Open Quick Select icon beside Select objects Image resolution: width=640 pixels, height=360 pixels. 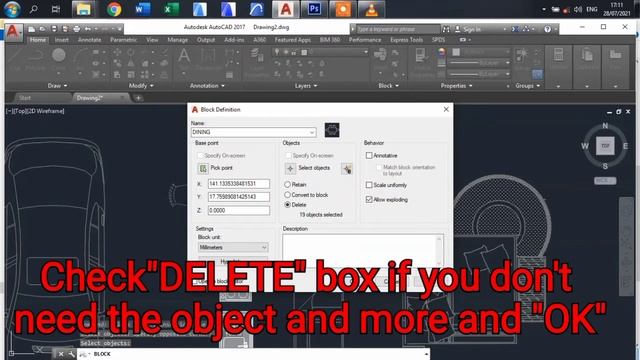point(347,169)
